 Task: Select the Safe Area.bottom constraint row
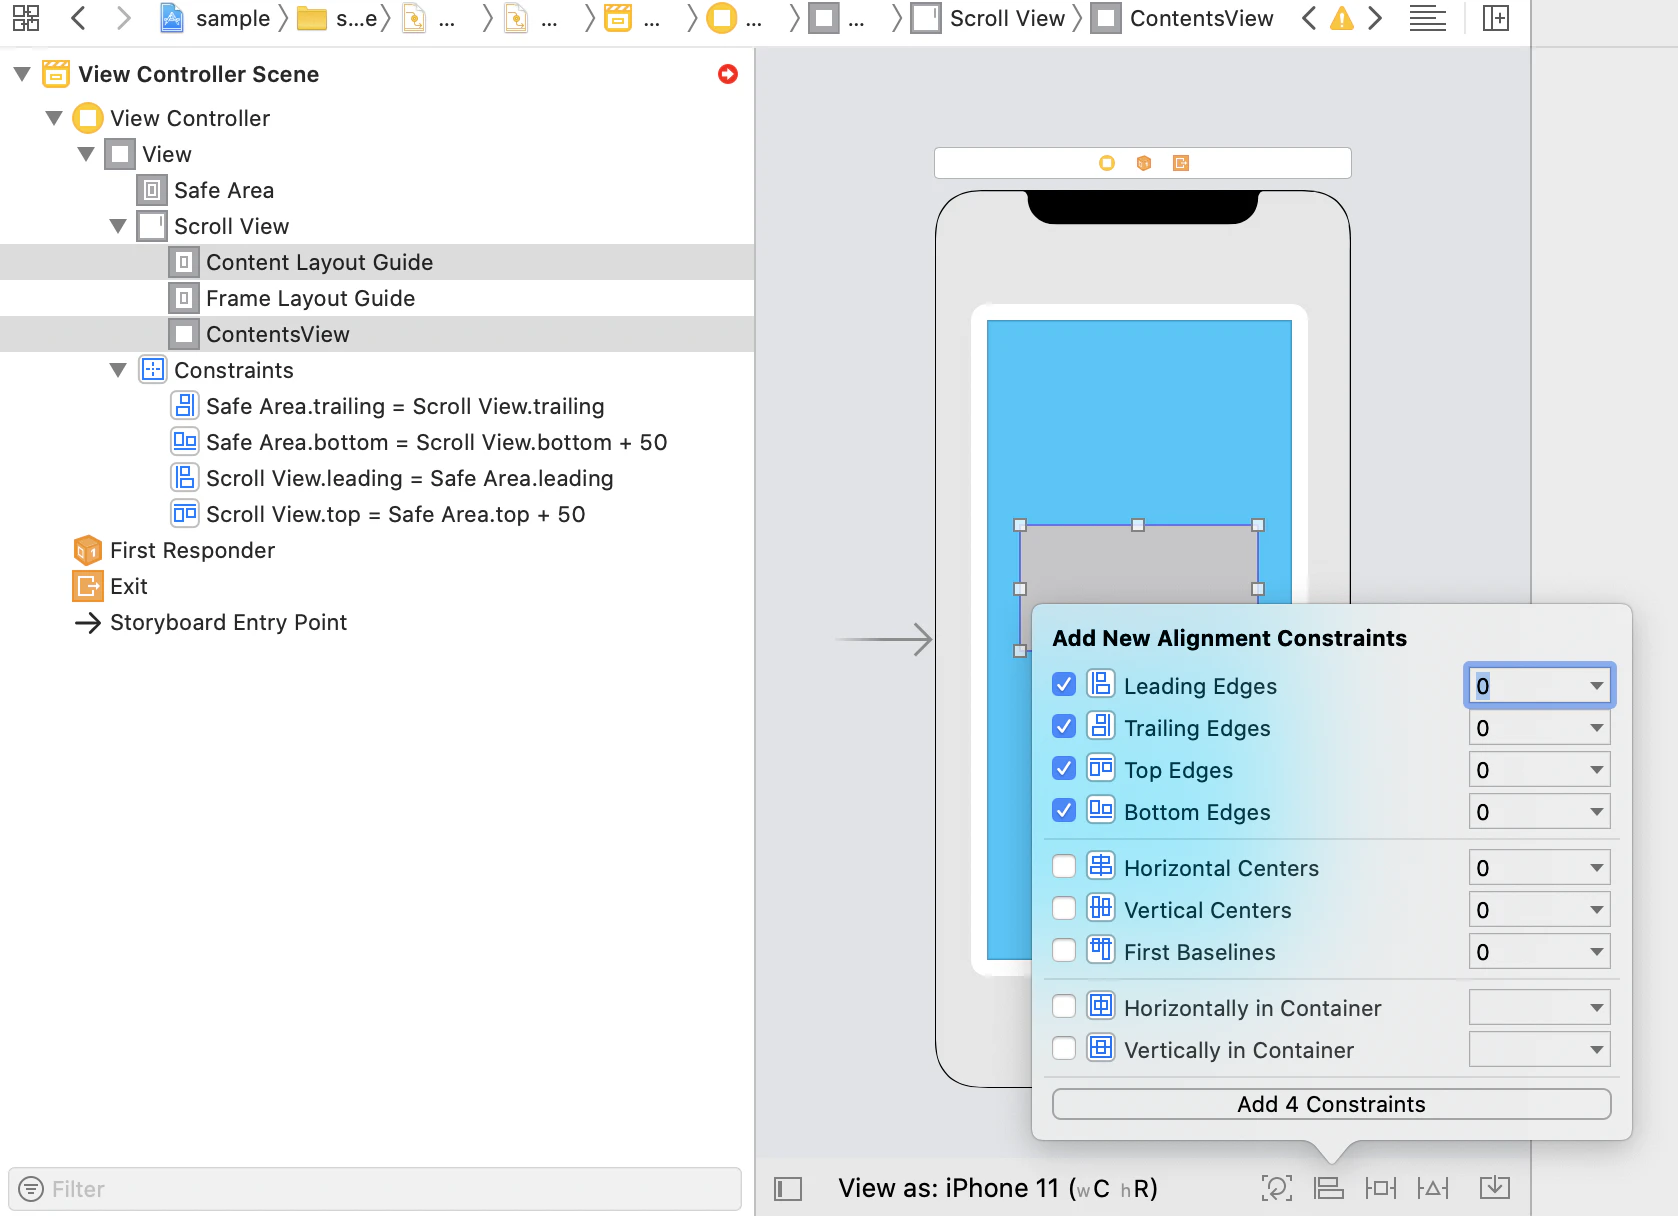(x=377, y=442)
